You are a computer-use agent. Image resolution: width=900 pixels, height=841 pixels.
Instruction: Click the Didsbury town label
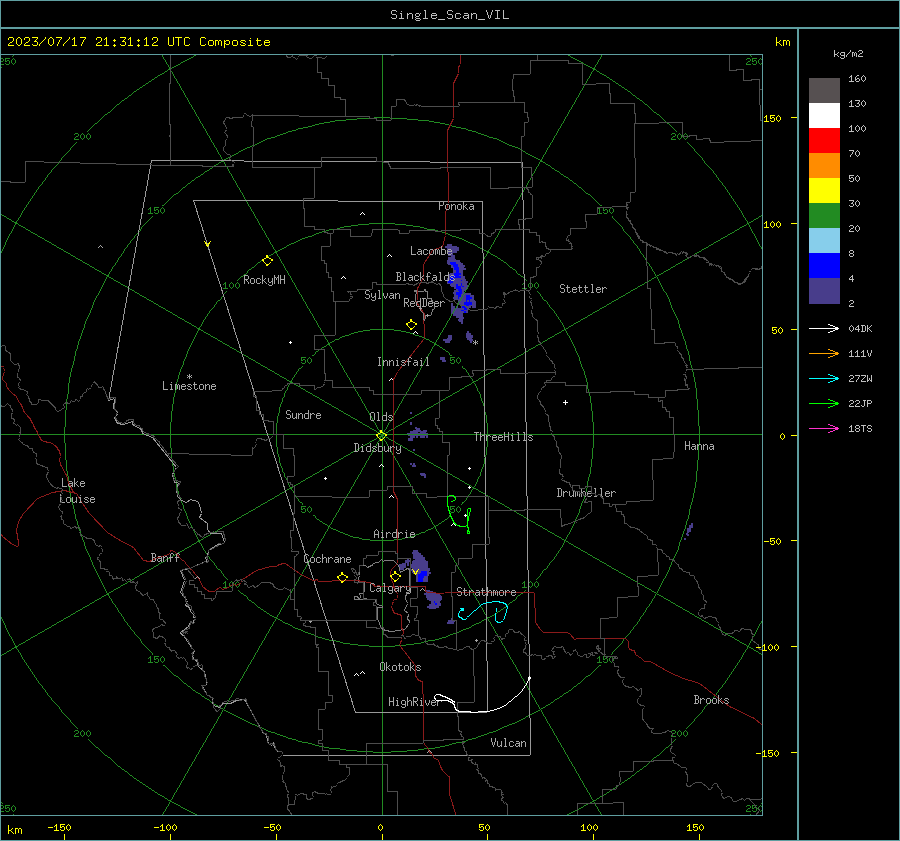377,448
